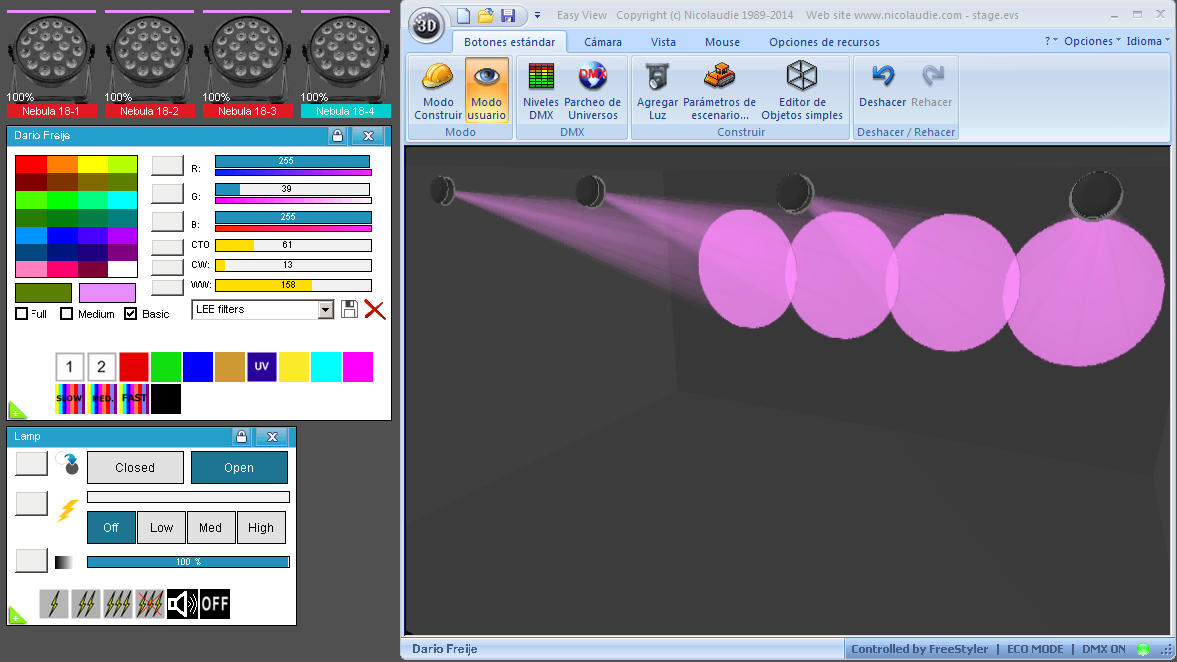1177x662 pixels.
Task: Enable the Full checkbox
Action: (x=21, y=313)
